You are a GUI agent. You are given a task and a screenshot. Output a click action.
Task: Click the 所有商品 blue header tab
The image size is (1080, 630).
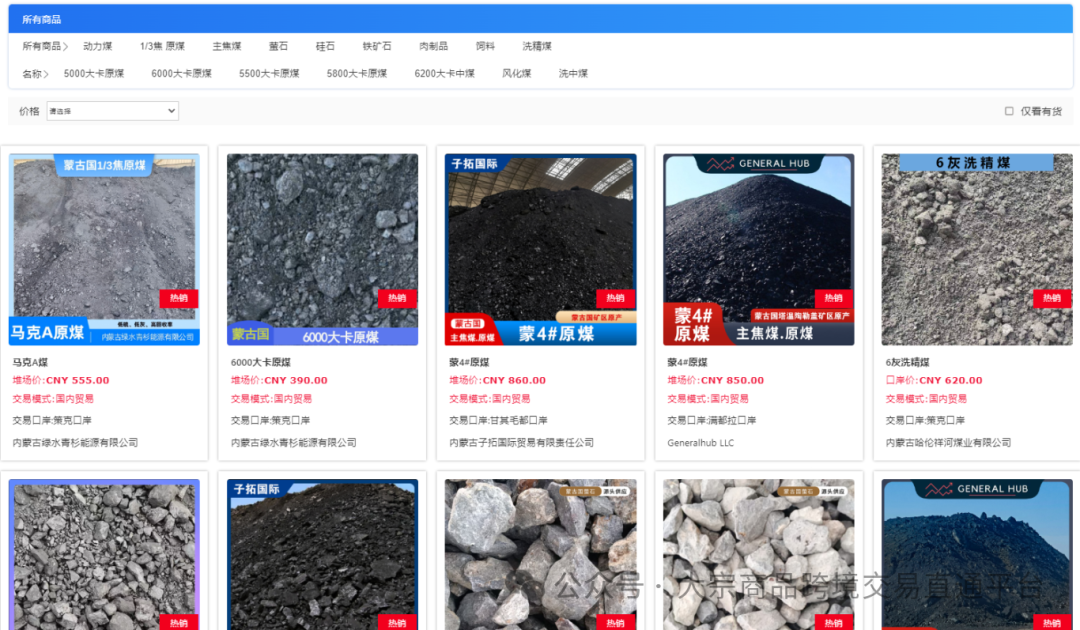tap(41, 19)
